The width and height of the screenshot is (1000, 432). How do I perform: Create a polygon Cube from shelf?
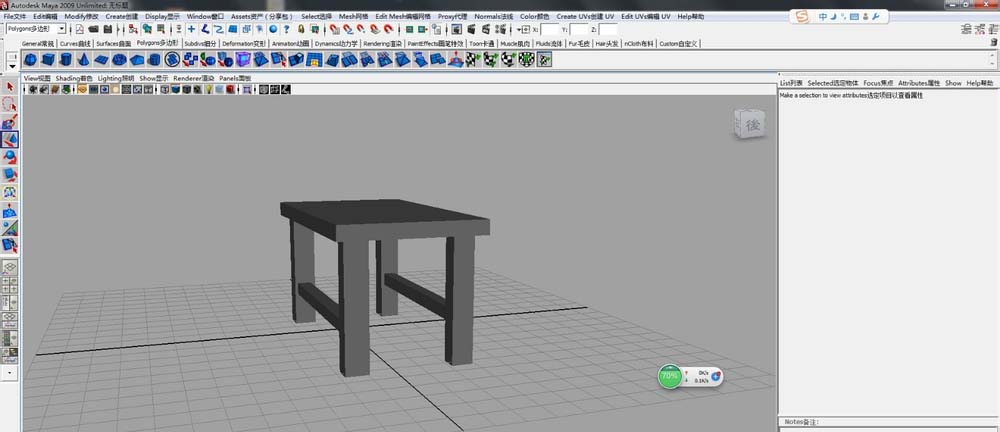click(x=48, y=60)
